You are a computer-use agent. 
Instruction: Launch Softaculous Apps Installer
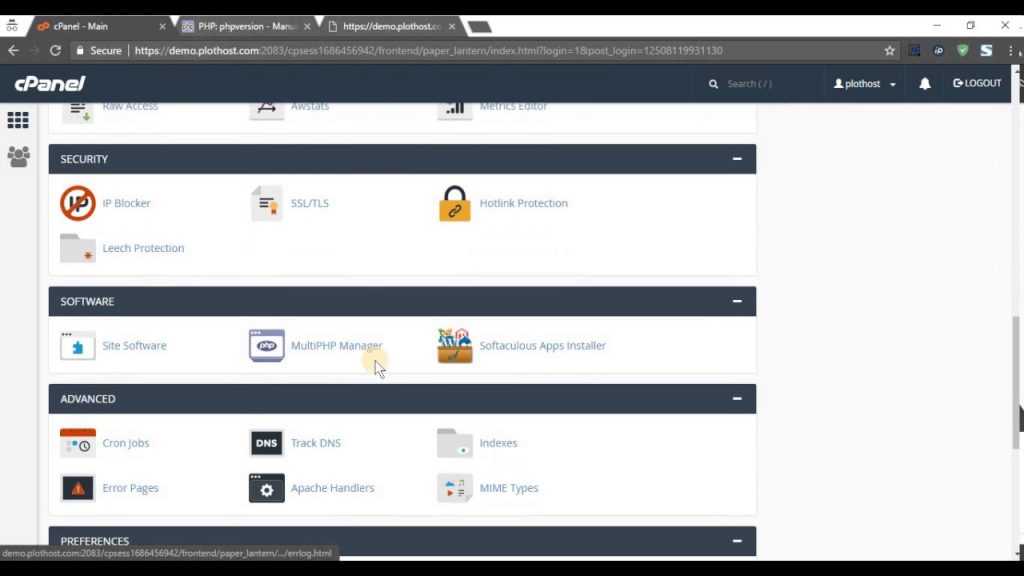click(x=542, y=345)
